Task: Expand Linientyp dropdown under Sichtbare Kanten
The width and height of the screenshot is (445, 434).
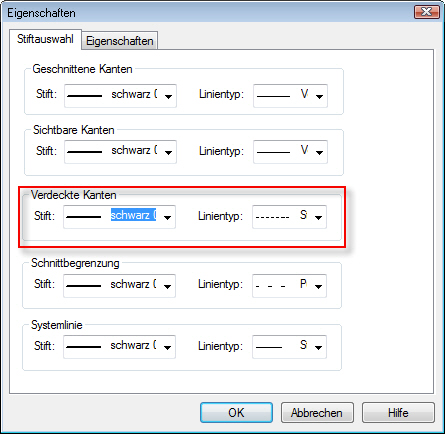Action: [290, 152]
